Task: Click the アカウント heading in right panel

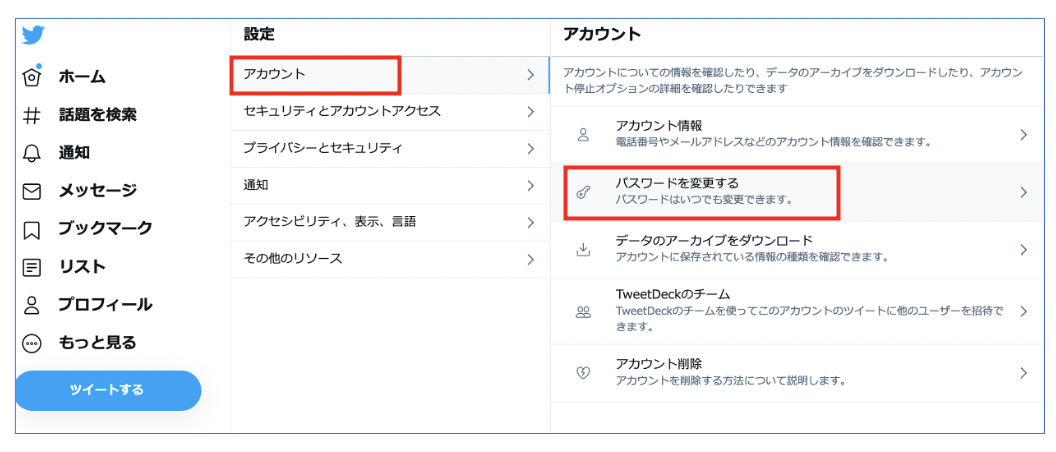Action: point(602,34)
